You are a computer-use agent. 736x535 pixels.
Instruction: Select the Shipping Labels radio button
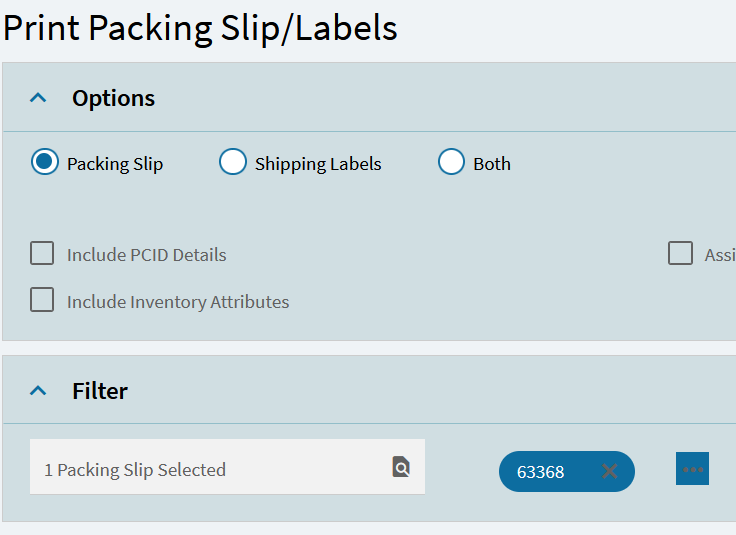pyautogui.click(x=233, y=162)
